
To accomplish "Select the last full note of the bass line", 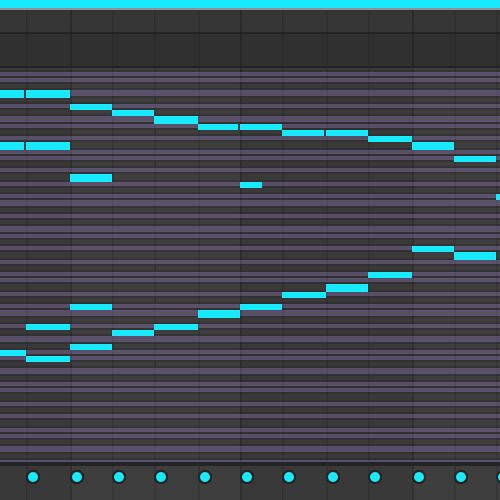I will coord(475,256).
